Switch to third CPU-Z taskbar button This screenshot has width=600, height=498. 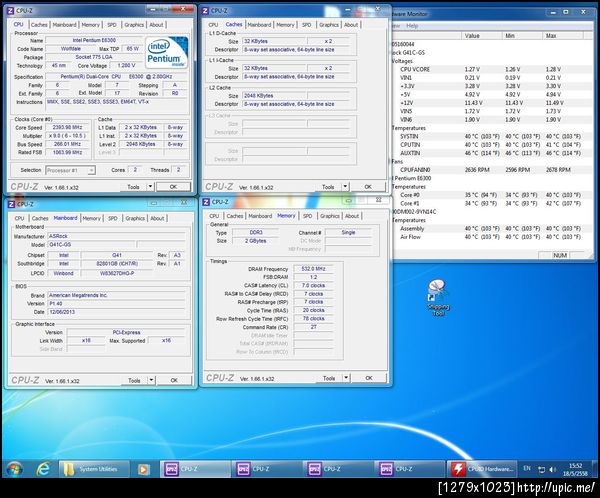tap(338, 469)
